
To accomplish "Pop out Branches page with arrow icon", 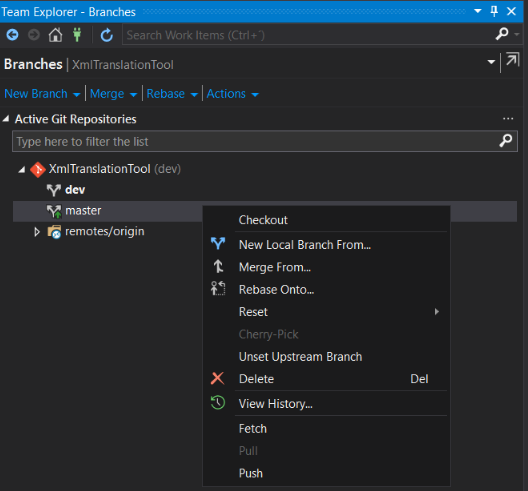I will [x=513, y=60].
